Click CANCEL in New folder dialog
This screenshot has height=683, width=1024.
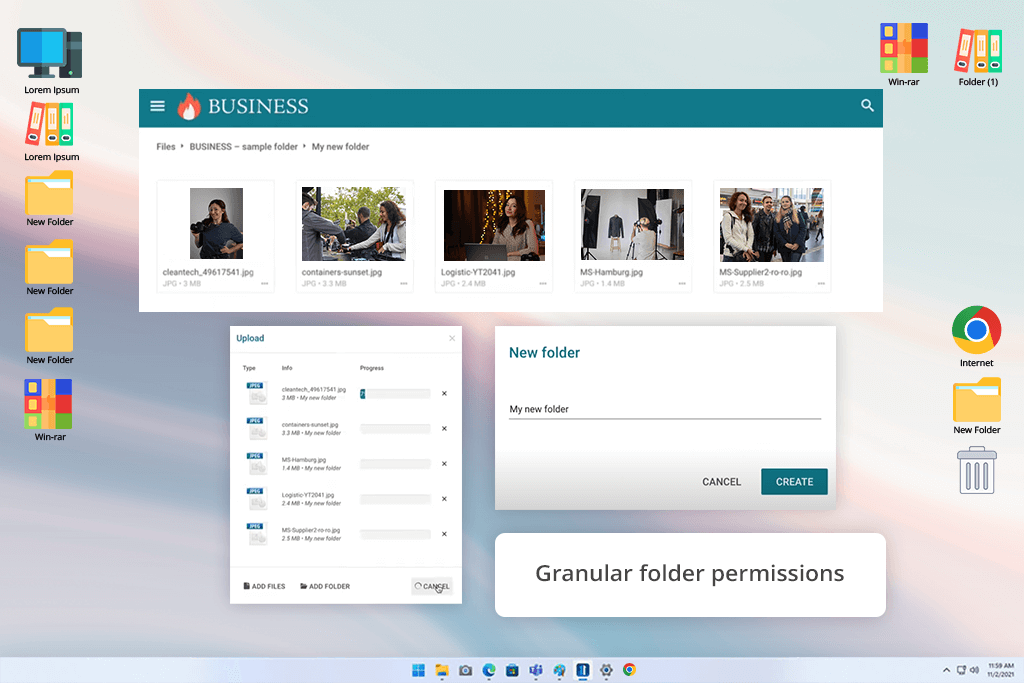point(722,482)
